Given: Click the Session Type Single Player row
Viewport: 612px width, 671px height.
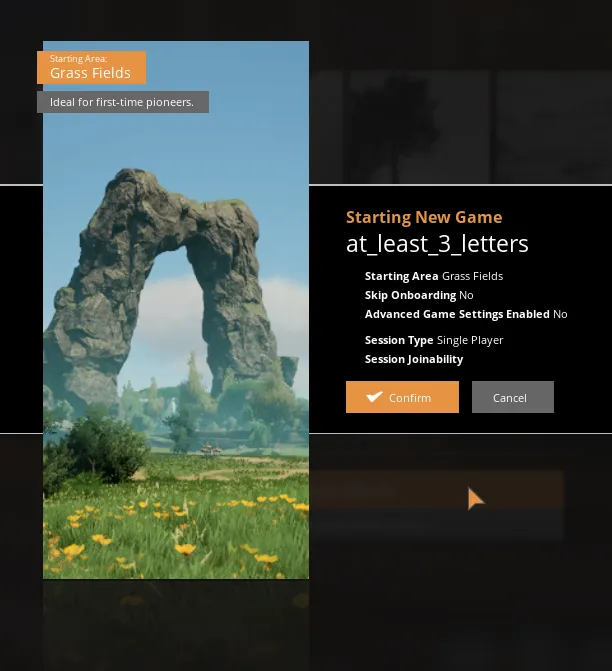Looking at the screenshot, I should pos(434,340).
